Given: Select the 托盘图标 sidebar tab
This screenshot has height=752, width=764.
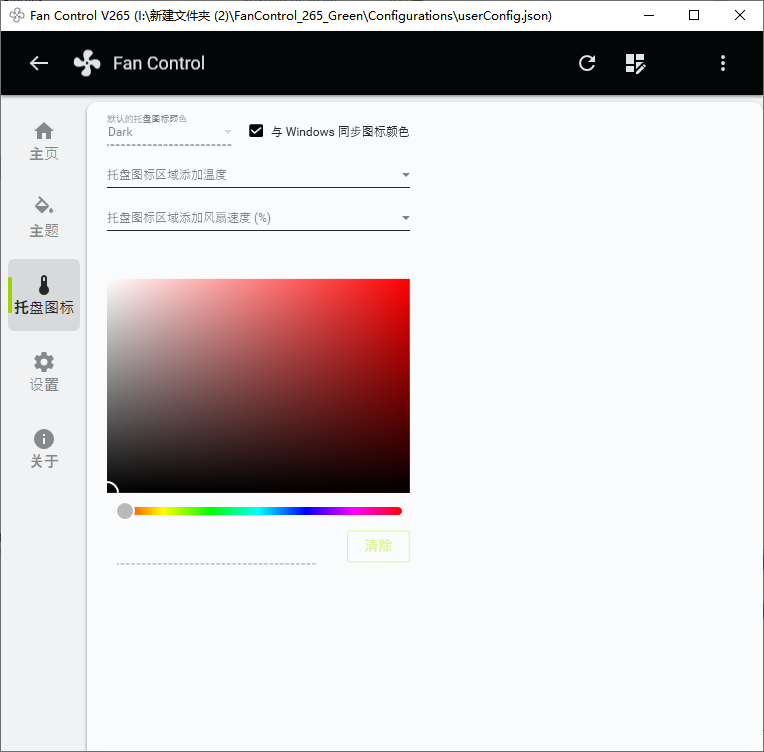Looking at the screenshot, I should 44,295.
